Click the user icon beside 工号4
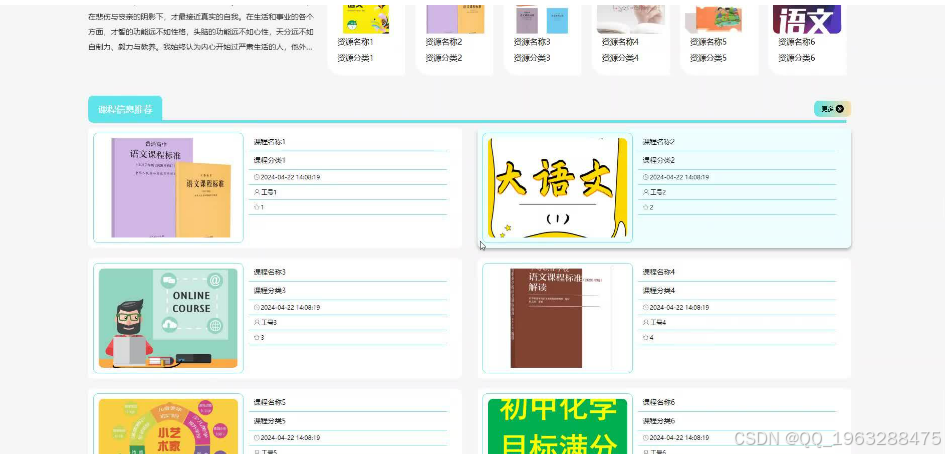The height and width of the screenshot is (454, 945). [645, 323]
